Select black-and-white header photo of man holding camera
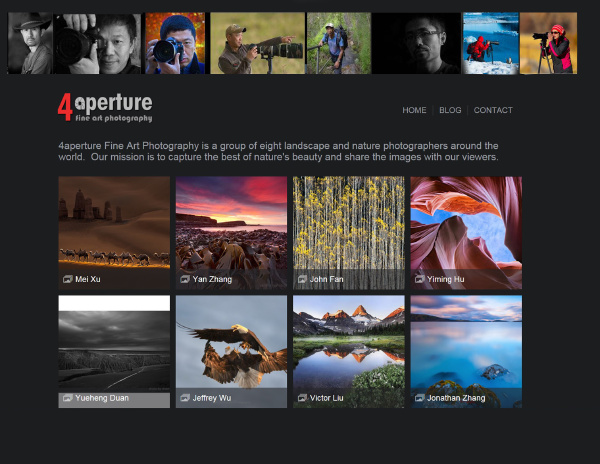600x464 pixels. [97, 43]
